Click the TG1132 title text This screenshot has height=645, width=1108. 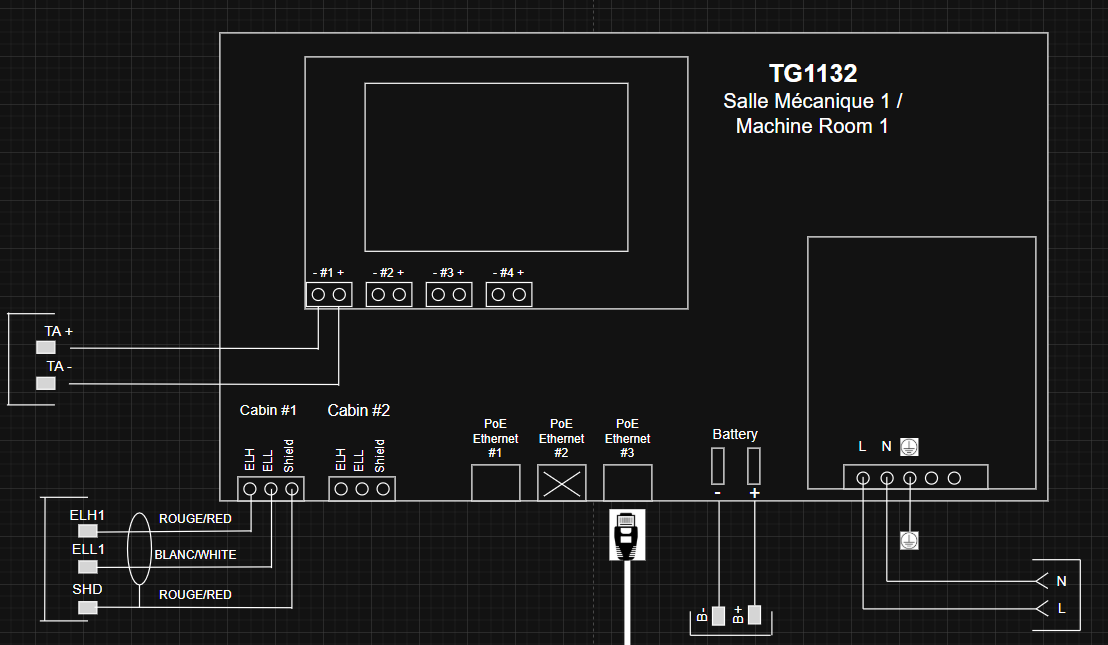point(813,74)
